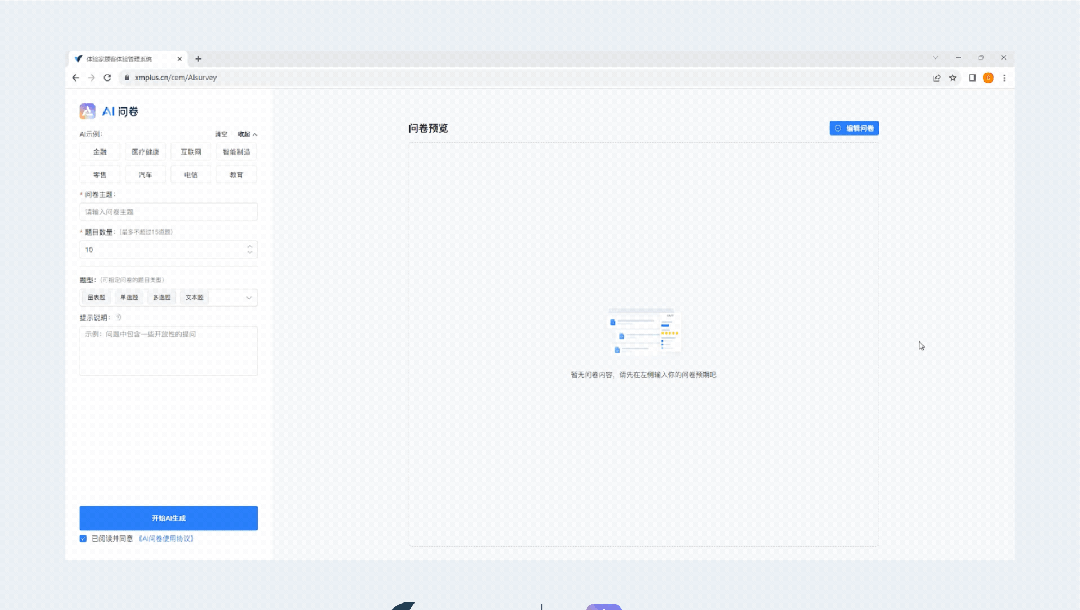Click the blue 编辑问卷 button

tap(854, 128)
